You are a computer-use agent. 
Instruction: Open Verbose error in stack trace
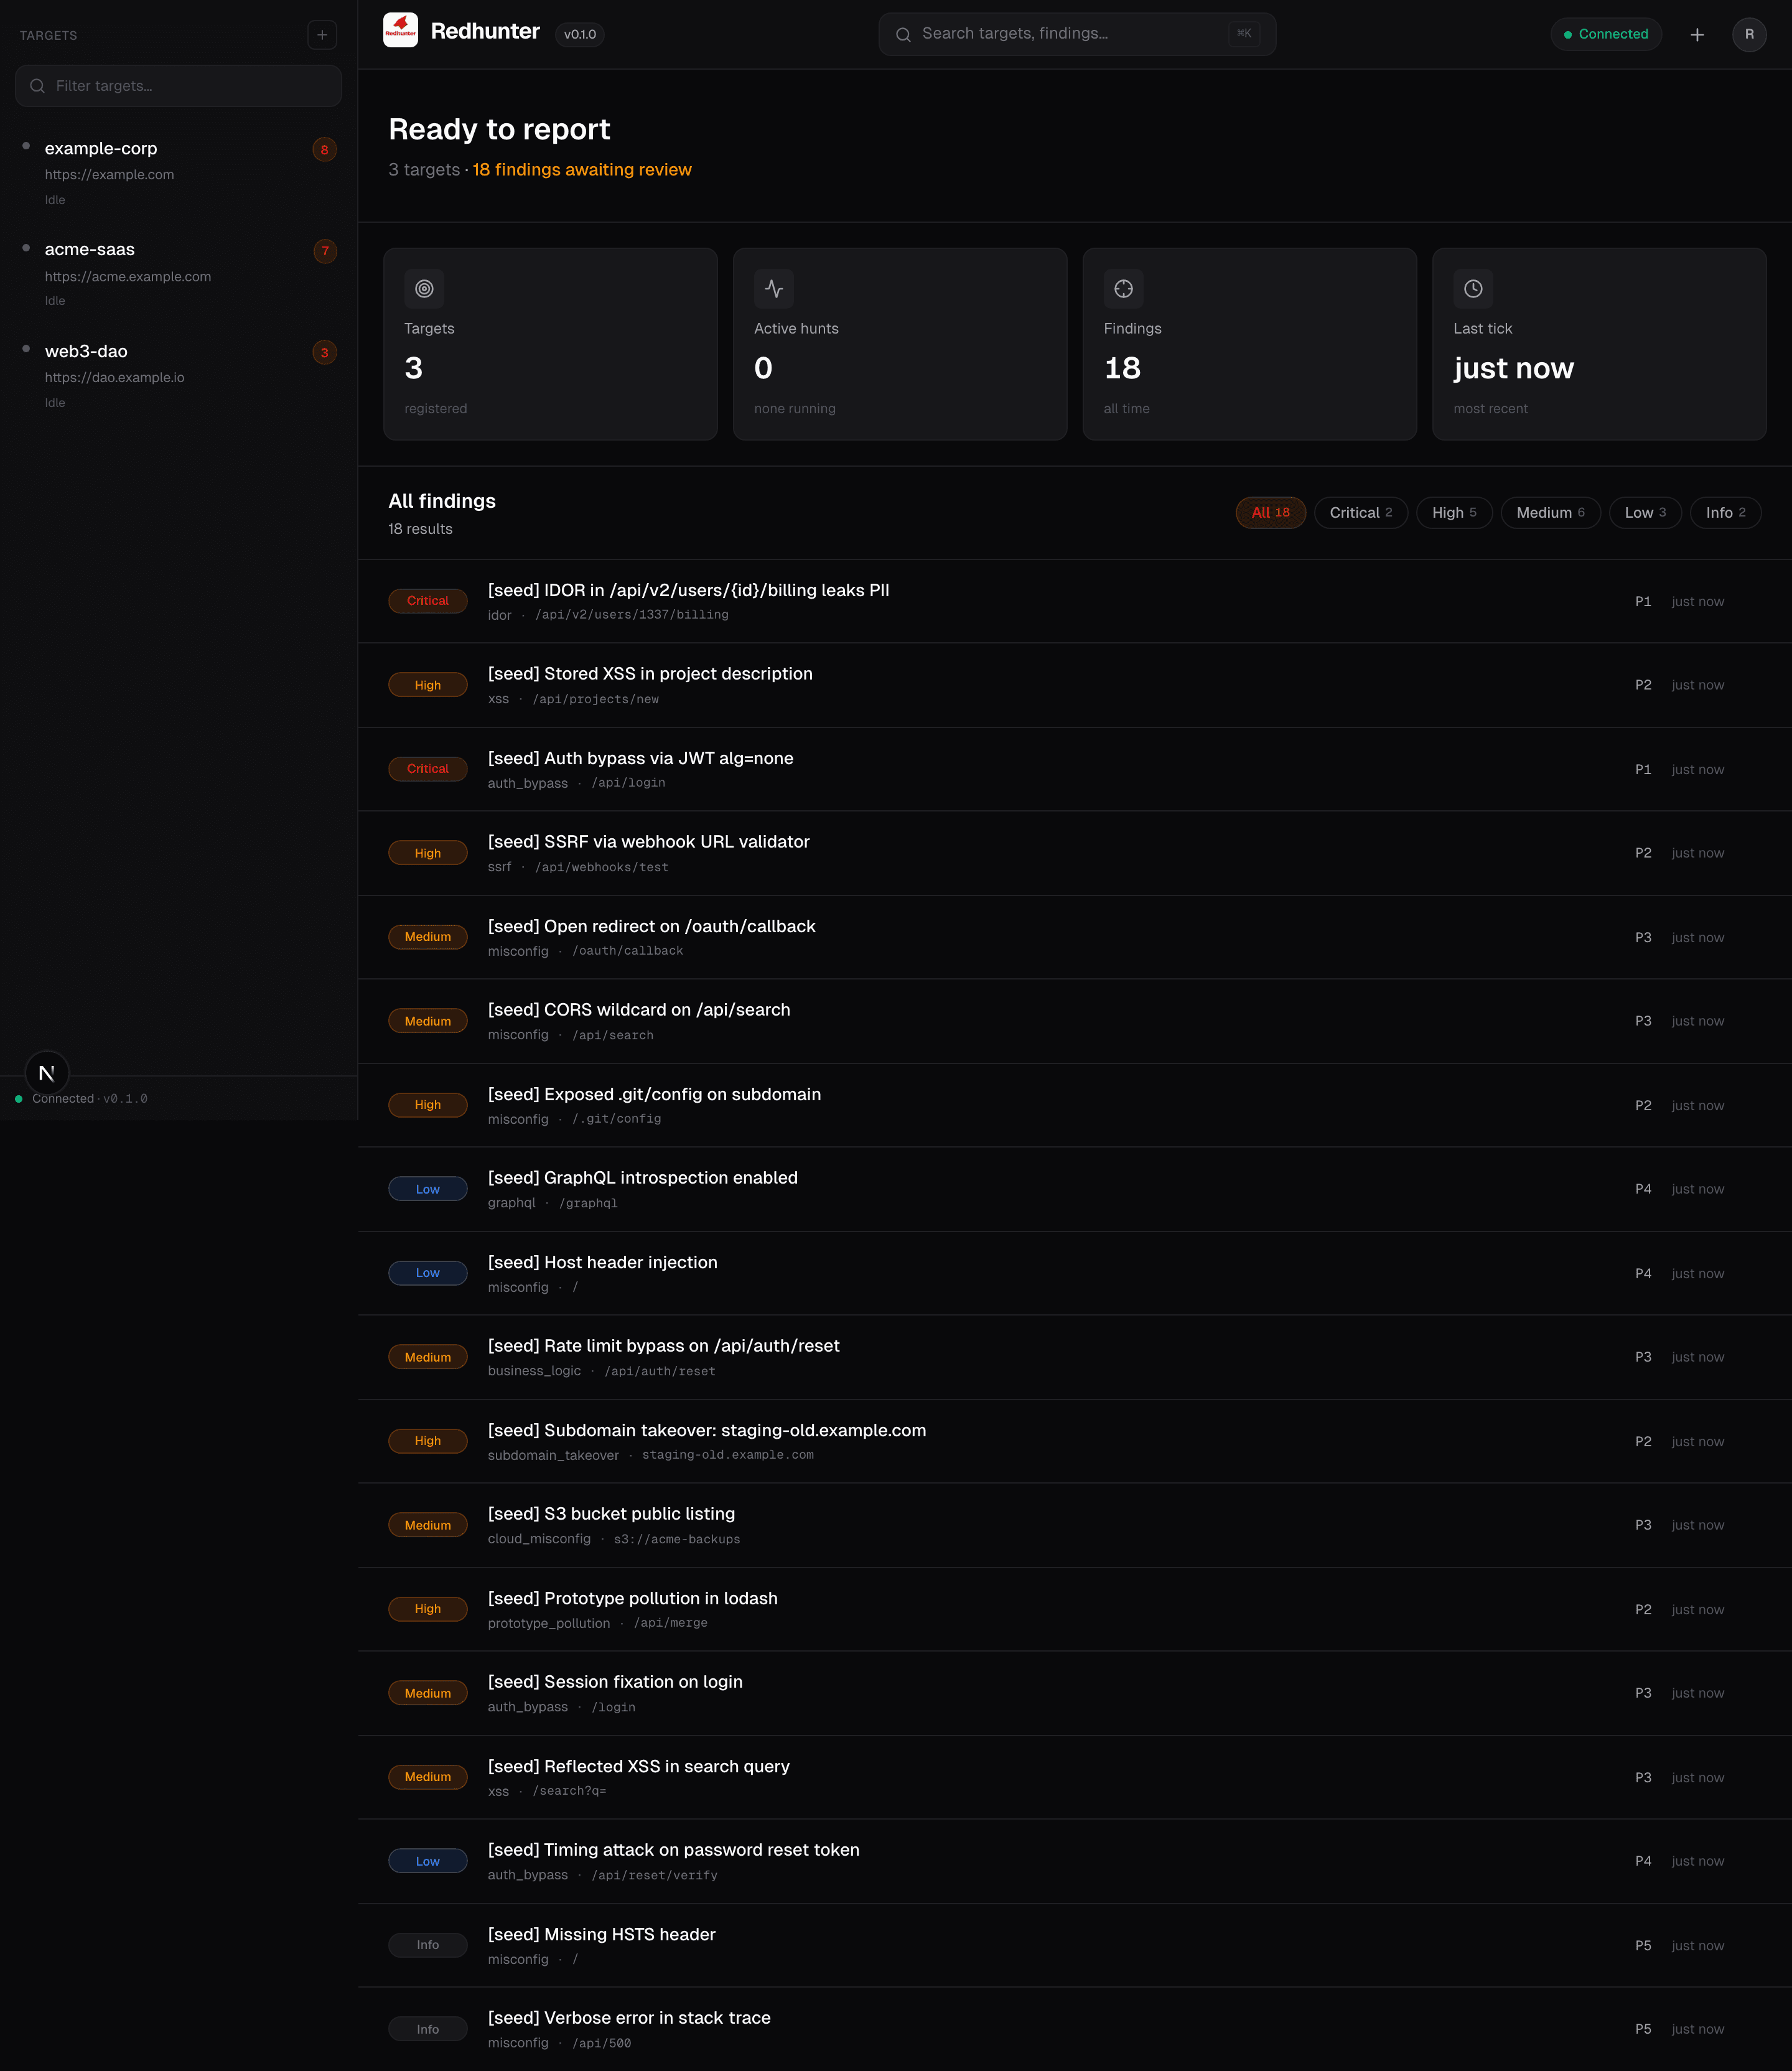(x=1074, y=2029)
